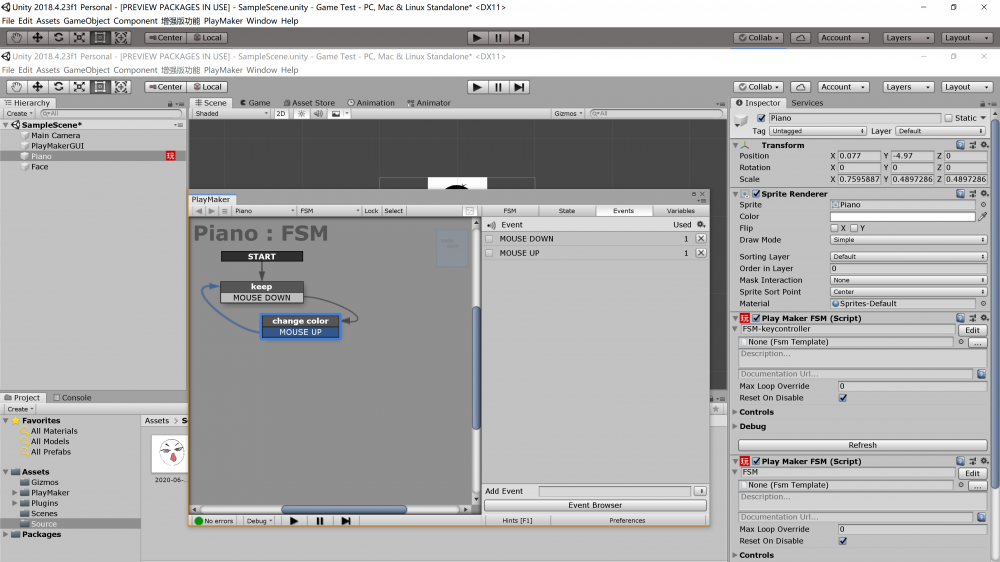Click the hierarchy lock icon
Viewport: 1000px width, 562px height.
tap(170, 103)
